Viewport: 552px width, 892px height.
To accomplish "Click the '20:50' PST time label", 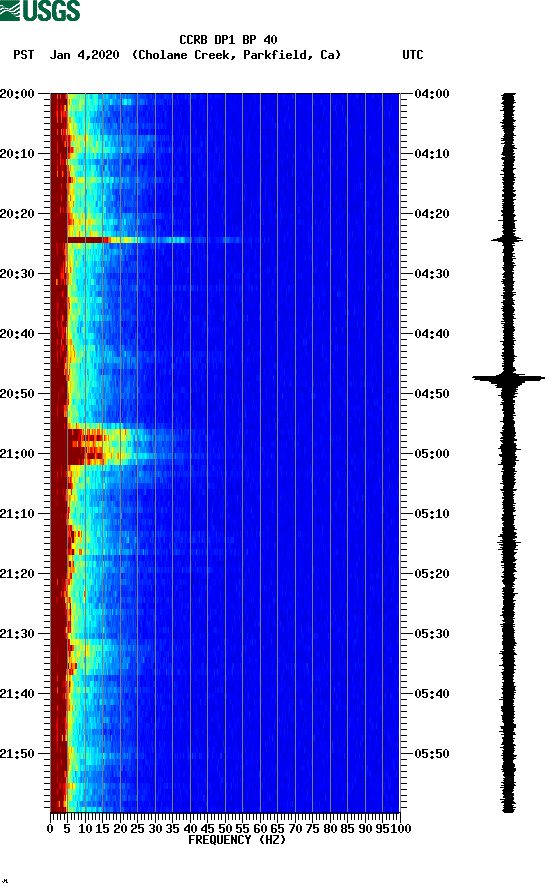I will [18, 394].
